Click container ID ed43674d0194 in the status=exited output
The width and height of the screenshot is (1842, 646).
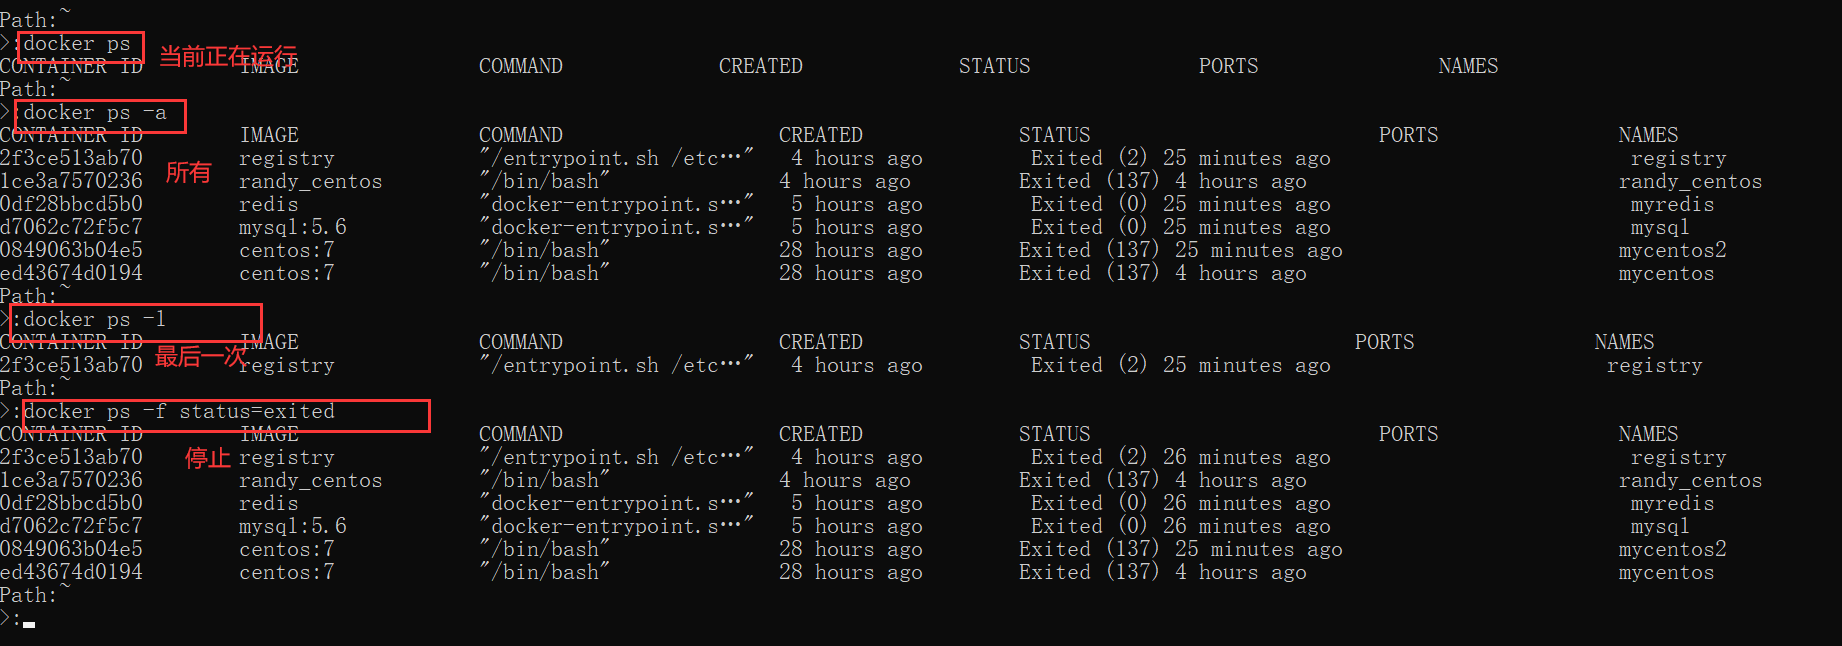pos(72,572)
